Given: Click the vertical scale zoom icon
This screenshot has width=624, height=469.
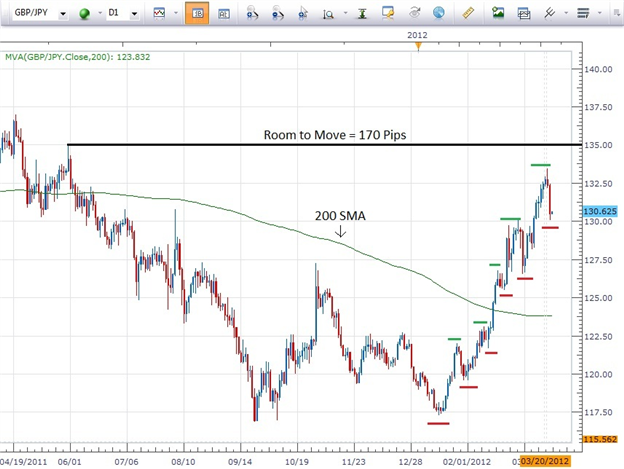Looking at the screenshot, I should click(x=328, y=14).
